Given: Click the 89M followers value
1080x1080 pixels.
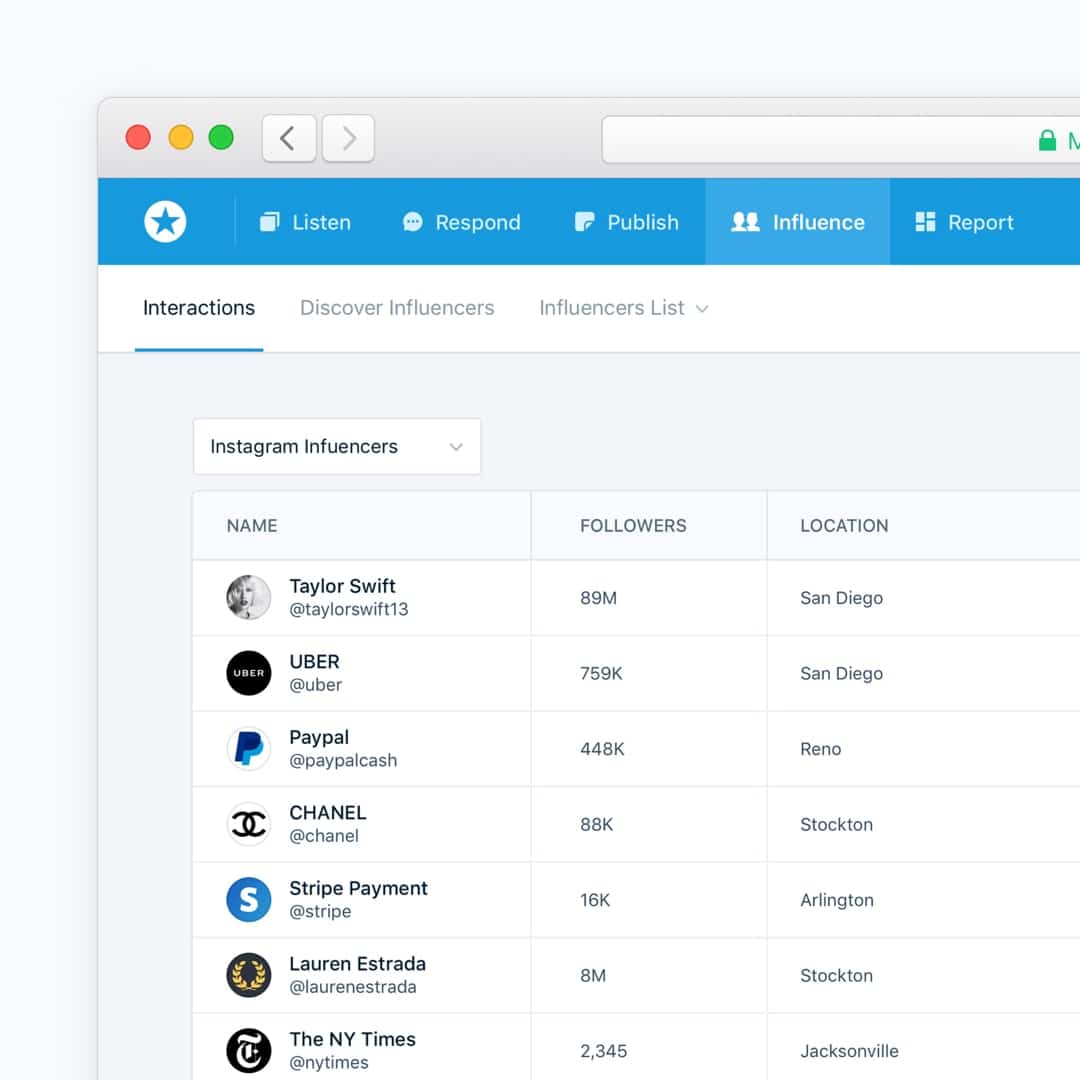Looking at the screenshot, I should (x=599, y=598).
